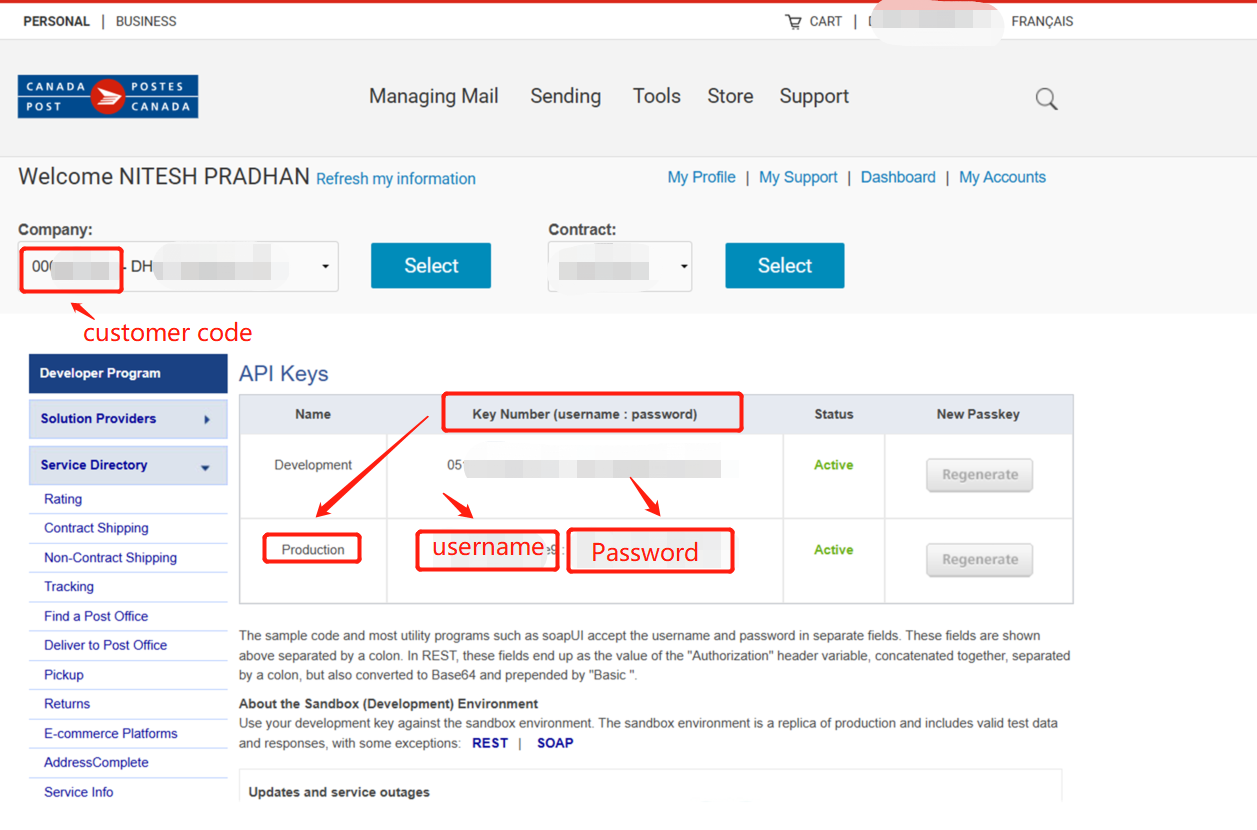This screenshot has height=830, width=1257.
Task: Open the Contract dropdown
Action: pyautogui.click(x=684, y=267)
